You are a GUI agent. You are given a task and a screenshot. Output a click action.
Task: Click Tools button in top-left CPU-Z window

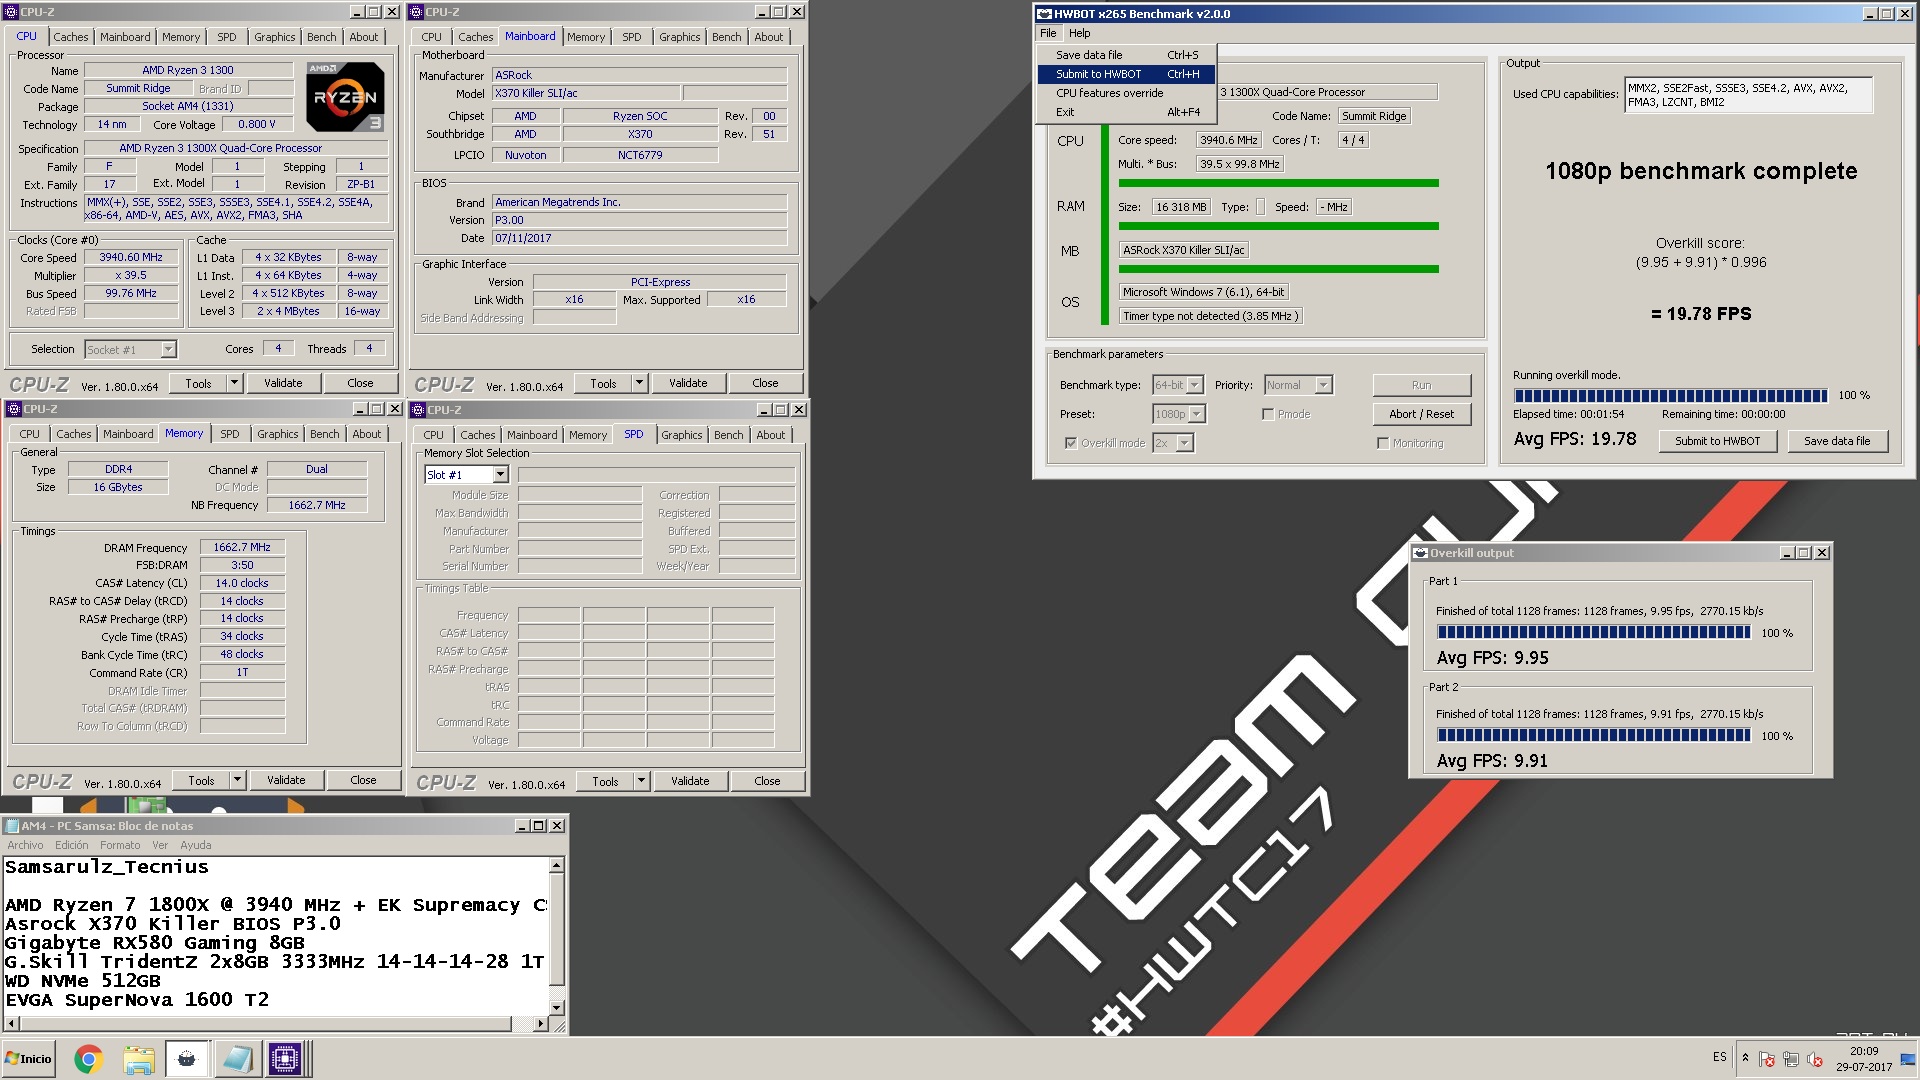(198, 383)
